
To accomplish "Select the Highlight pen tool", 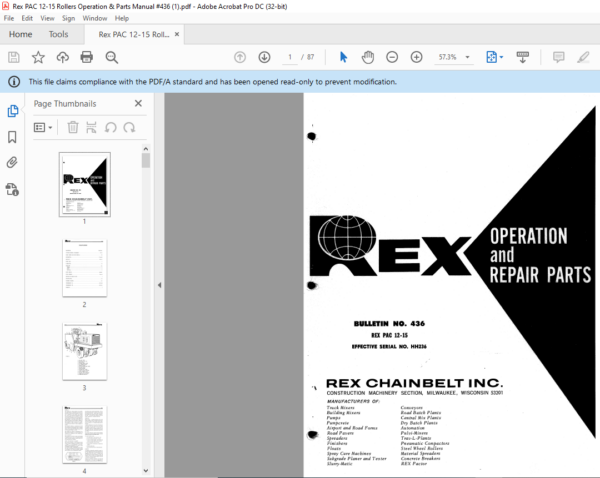I will click(x=583, y=57).
